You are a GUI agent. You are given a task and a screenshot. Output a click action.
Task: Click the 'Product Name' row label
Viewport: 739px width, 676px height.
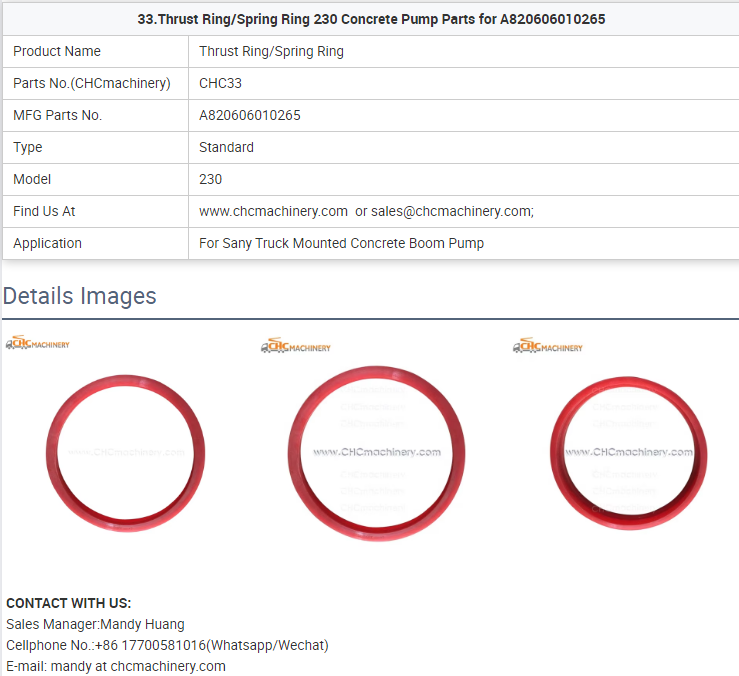pyautogui.click(x=57, y=51)
